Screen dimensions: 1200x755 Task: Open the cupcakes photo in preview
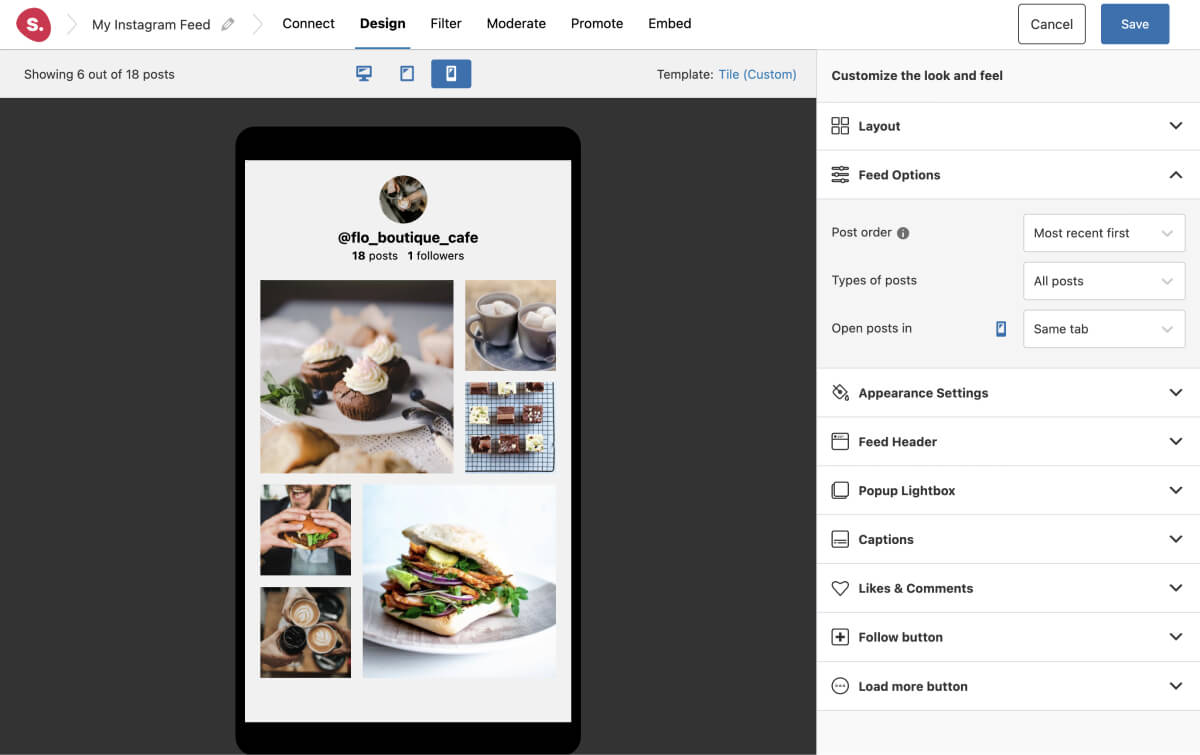click(x=357, y=377)
